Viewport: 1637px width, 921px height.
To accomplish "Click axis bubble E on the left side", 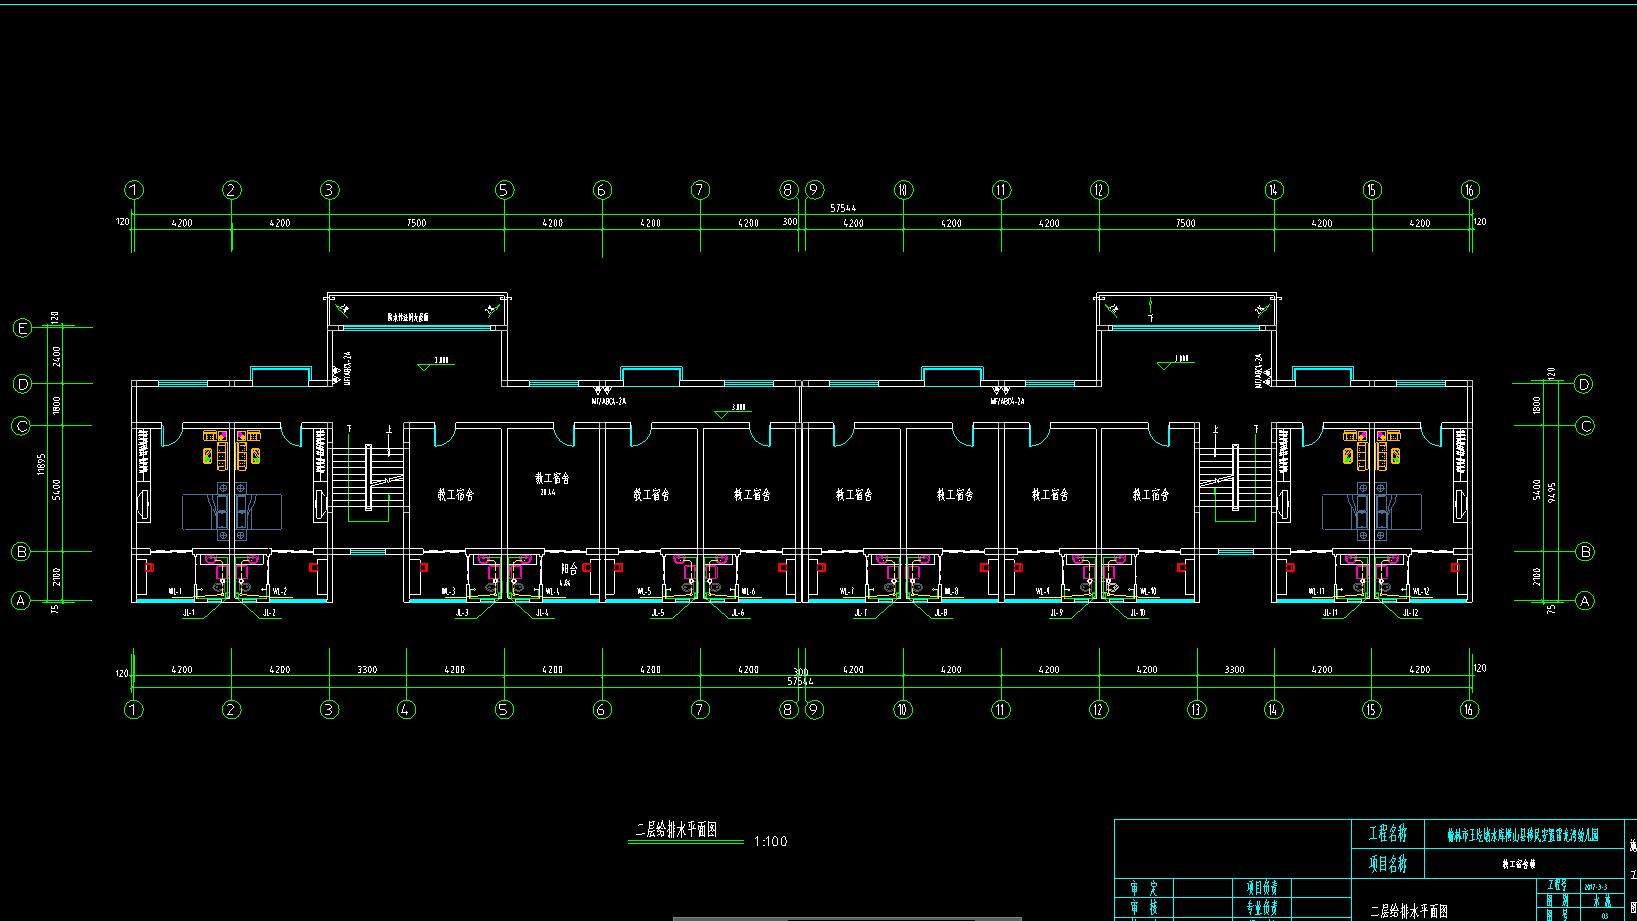I will tap(21, 328).
